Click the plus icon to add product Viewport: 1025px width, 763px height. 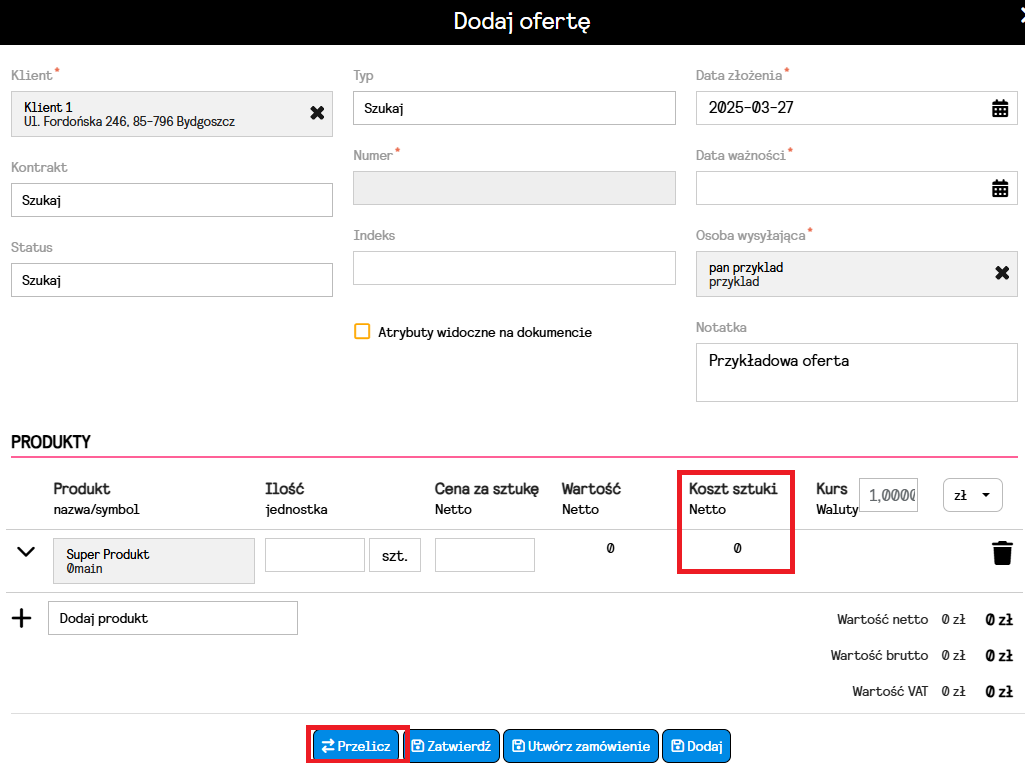(21, 618)
